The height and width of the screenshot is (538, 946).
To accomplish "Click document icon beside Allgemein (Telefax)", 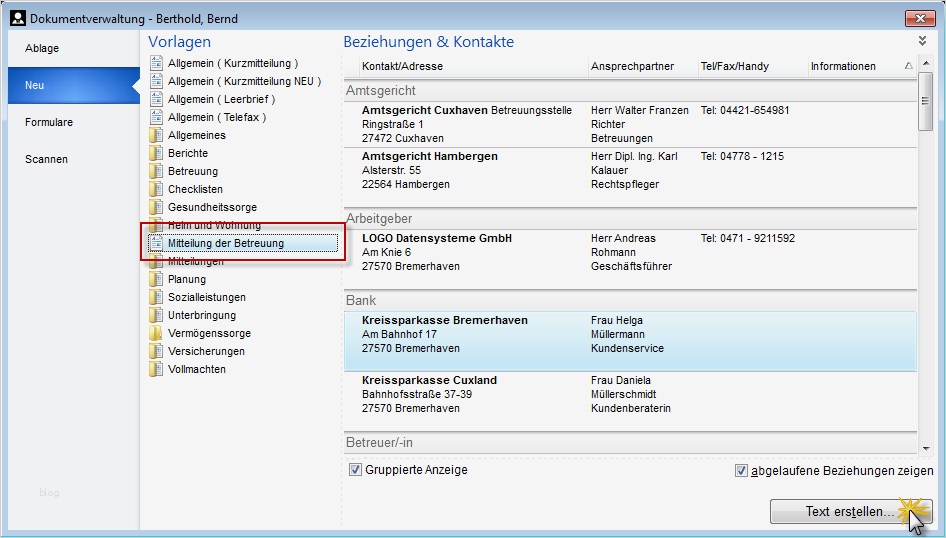I will coord(156,117).
